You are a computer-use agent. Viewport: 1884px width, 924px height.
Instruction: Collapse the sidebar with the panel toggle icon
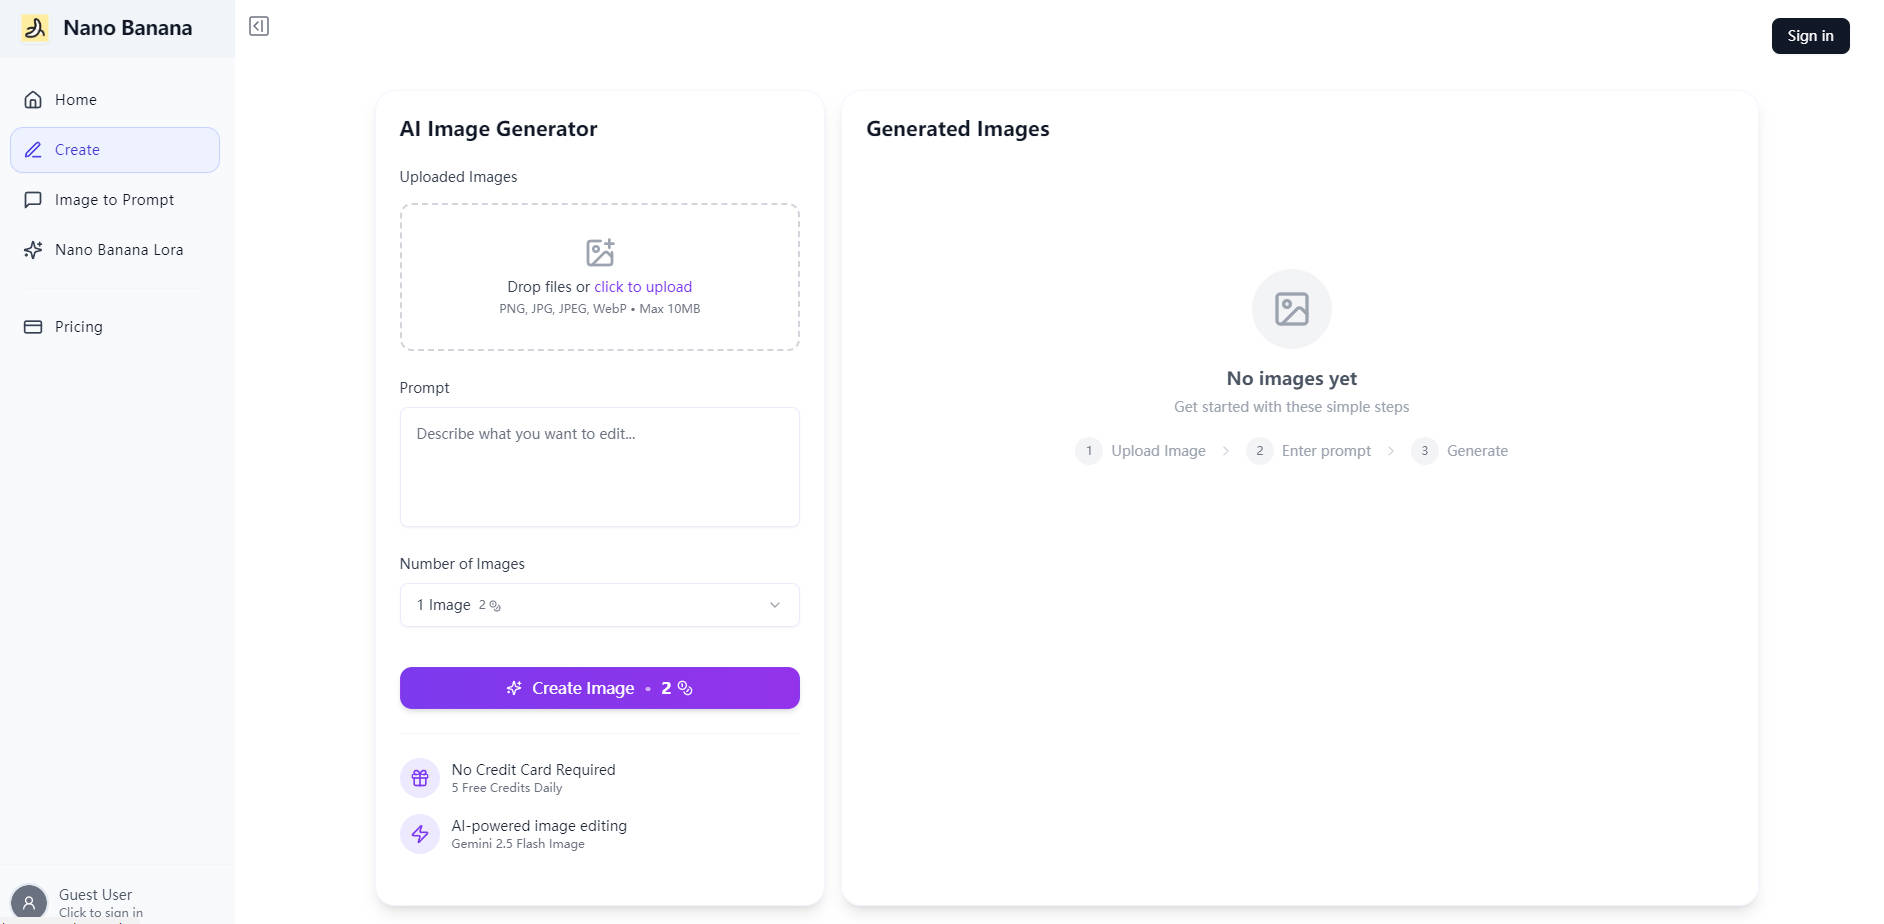click(259, 26)
